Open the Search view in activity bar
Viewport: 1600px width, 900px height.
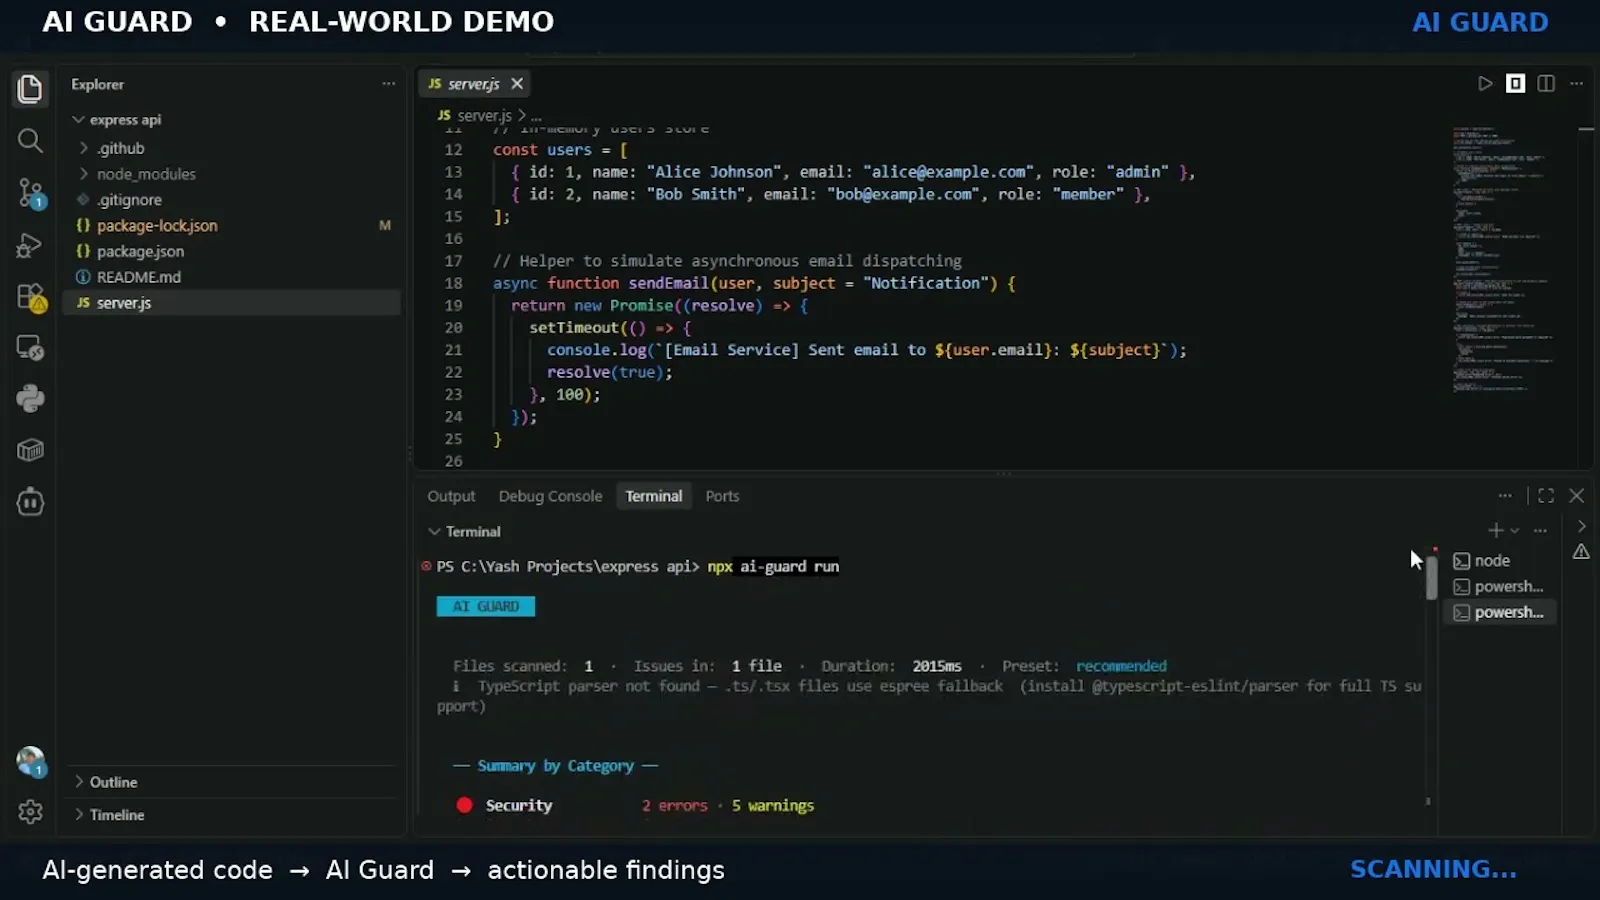click(x=30, y=141)
